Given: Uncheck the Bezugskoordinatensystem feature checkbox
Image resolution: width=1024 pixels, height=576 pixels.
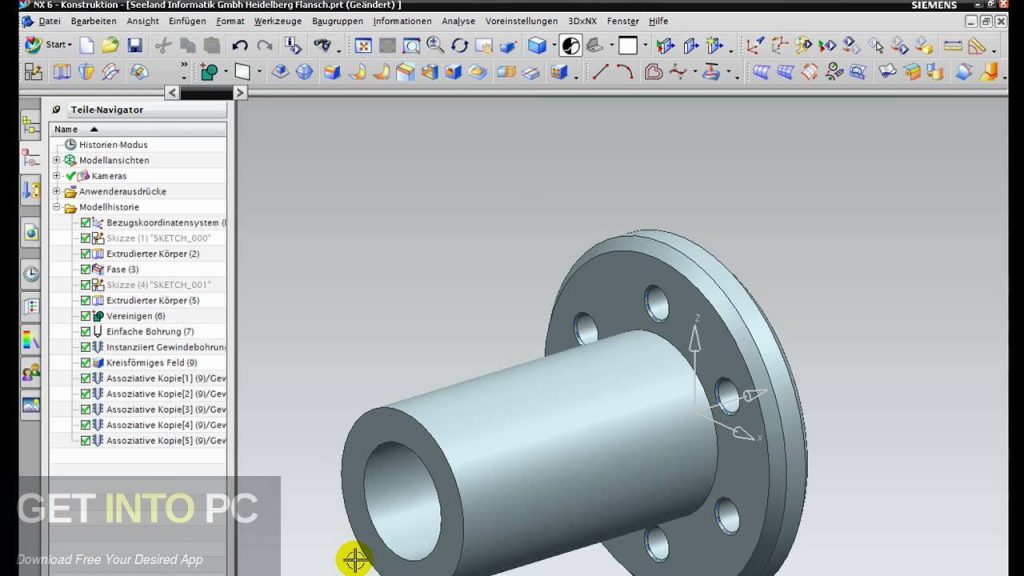Looking at the screenshot, I should tap(86, 223).
